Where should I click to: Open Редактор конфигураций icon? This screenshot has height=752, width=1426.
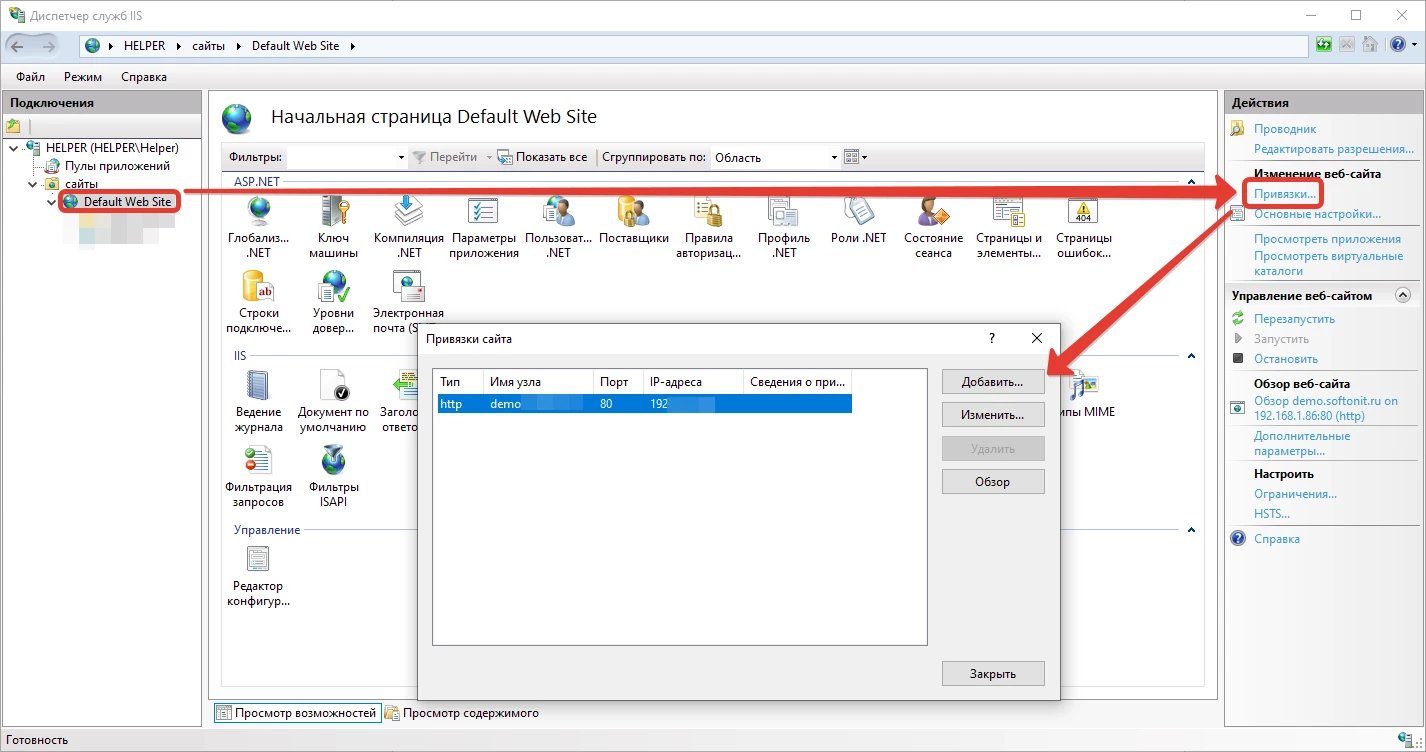258,560
